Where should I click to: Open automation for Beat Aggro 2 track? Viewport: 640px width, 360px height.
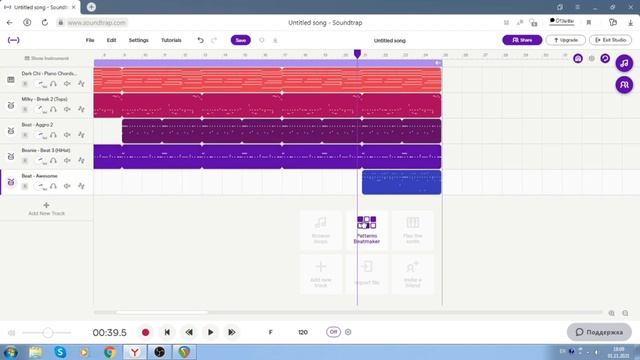(81, 135)
